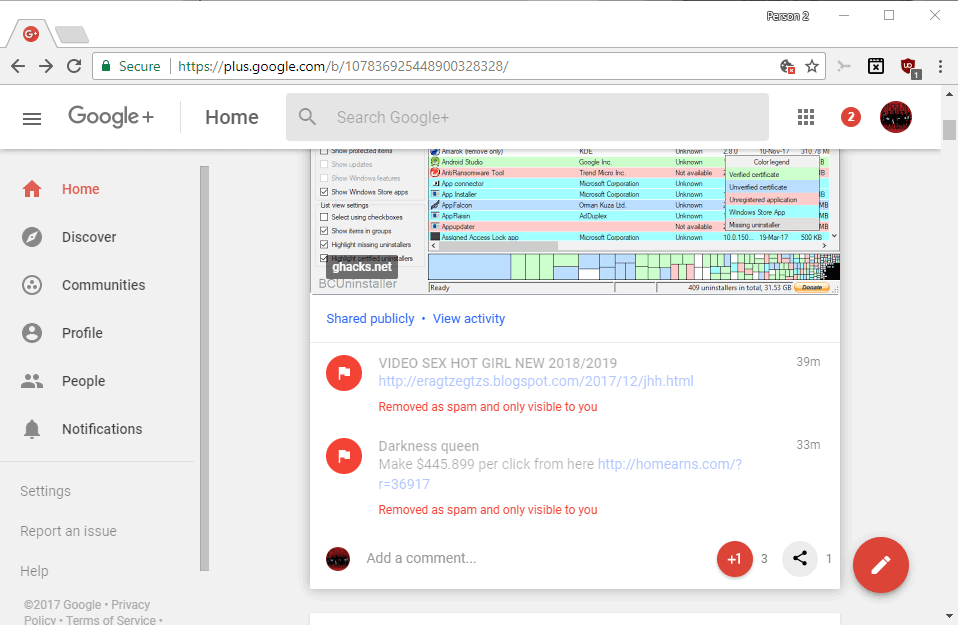This screenshot has height=625, width=958.
Task: Select Discover in the left sidebar
Action: 90,237
